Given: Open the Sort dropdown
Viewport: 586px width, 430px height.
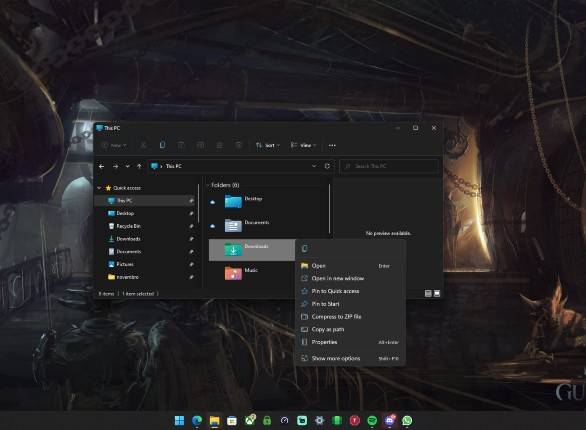Looking at the screenshot, I should 268,145.
